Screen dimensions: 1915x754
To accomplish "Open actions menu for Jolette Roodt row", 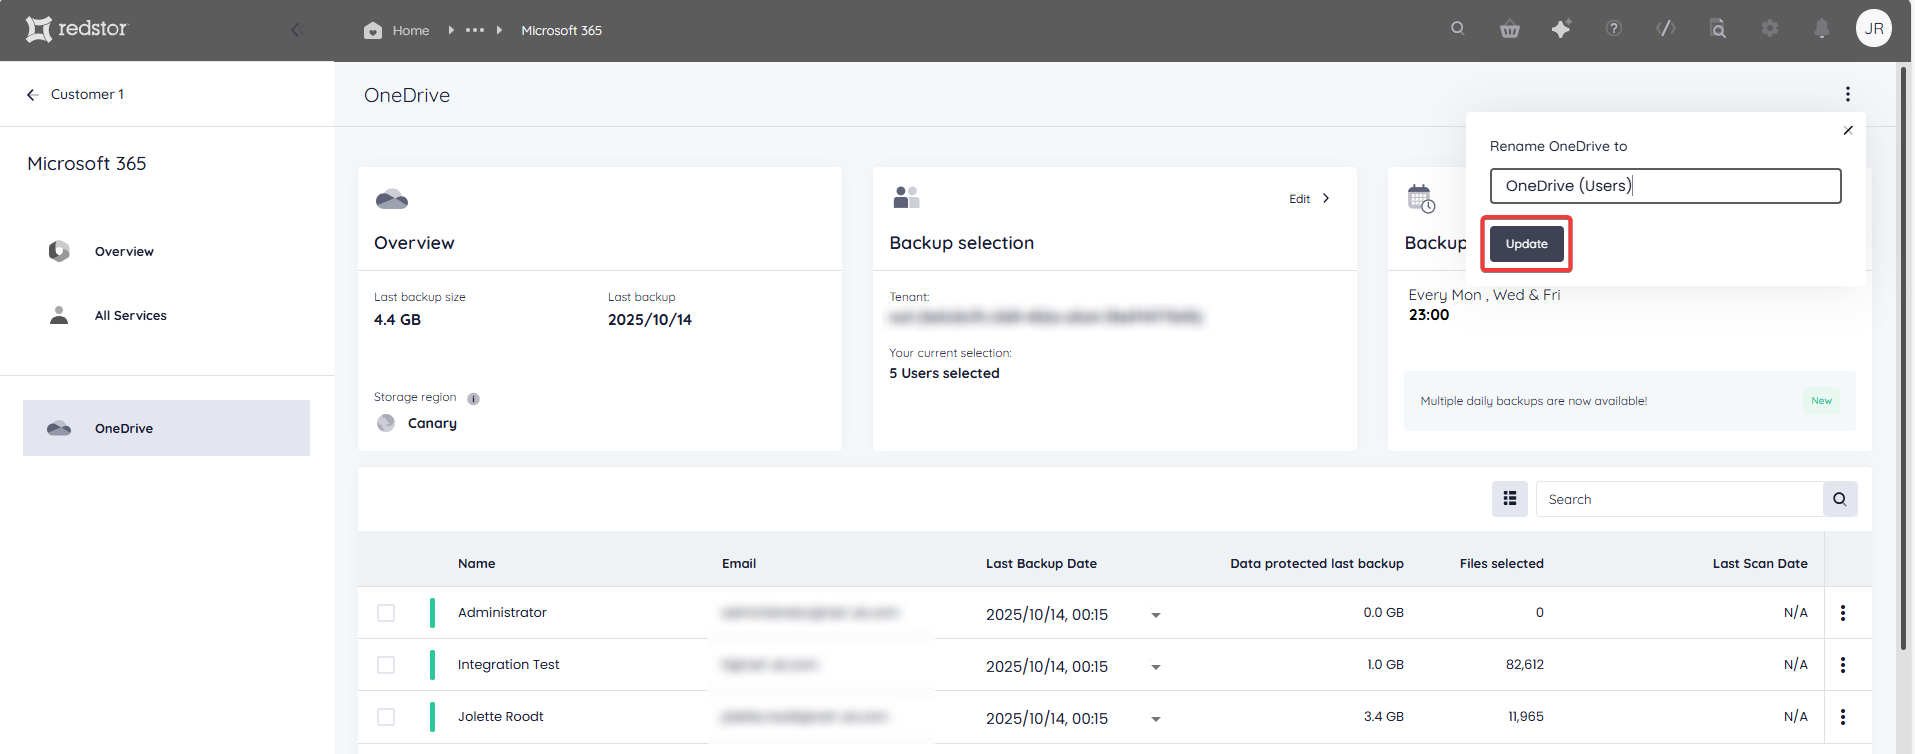I will click(1843, 717).
